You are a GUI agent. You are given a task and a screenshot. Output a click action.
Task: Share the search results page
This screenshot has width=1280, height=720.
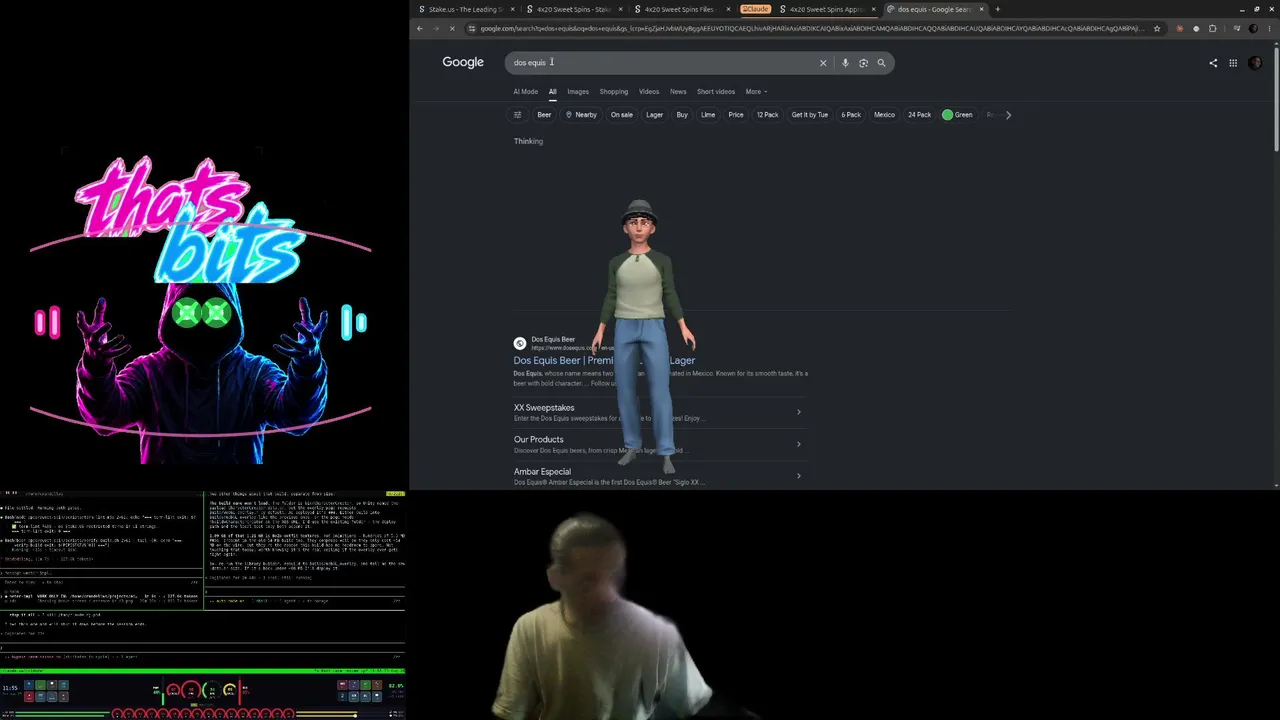pos(1213,63)
